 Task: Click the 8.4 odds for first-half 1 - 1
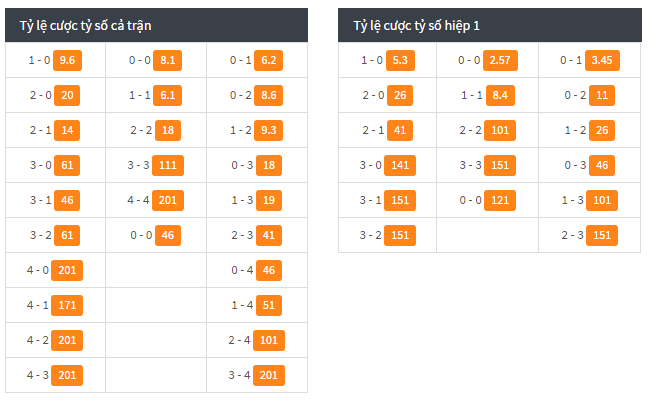click(x=500, y=95)
